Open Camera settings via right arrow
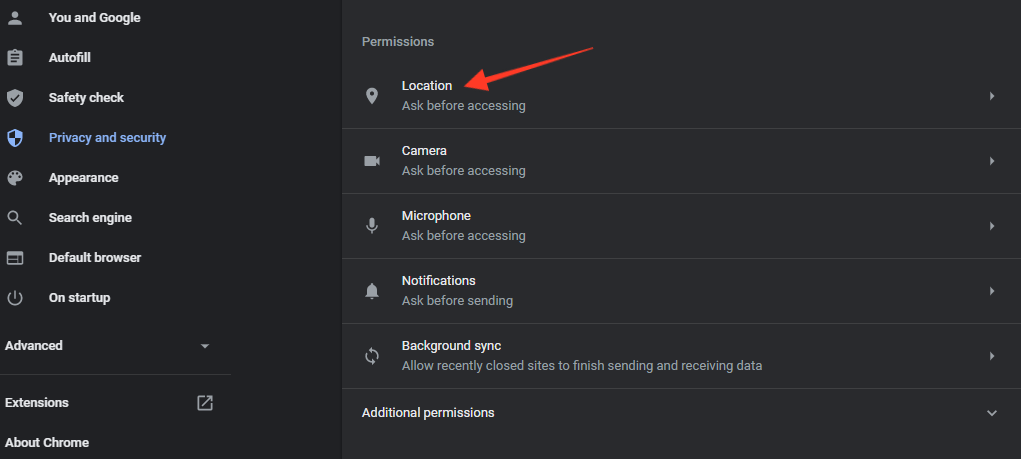This screenshot has width=1021, height=459. tap(992, 161)
